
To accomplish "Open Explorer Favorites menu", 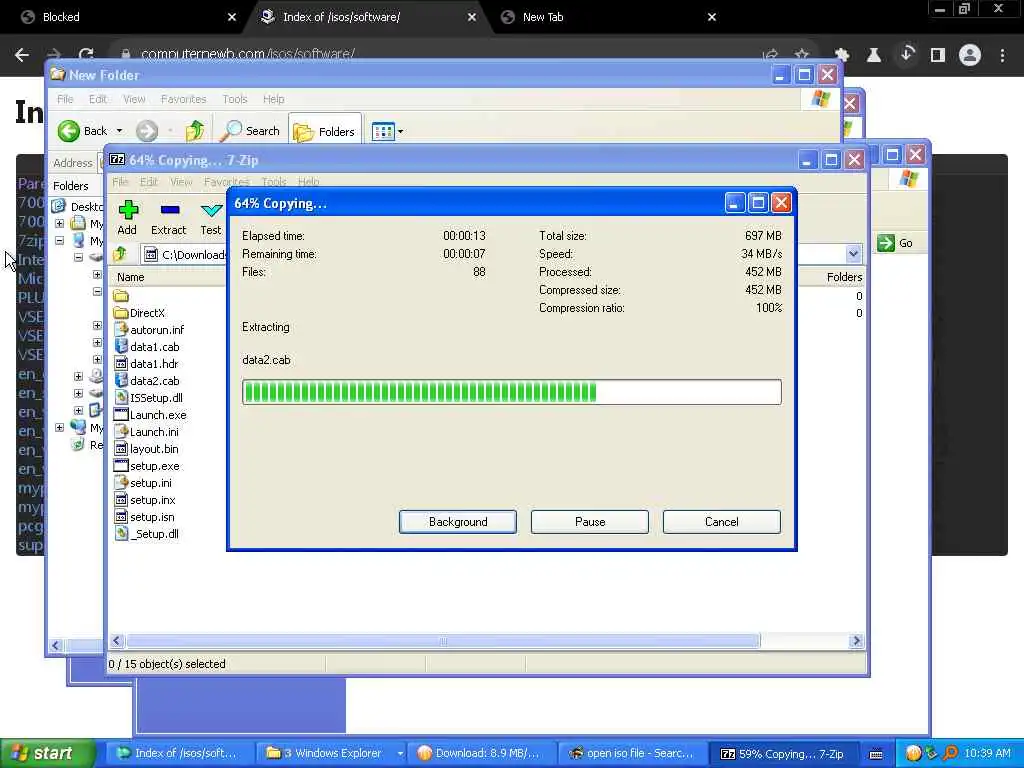I will 184,99.
